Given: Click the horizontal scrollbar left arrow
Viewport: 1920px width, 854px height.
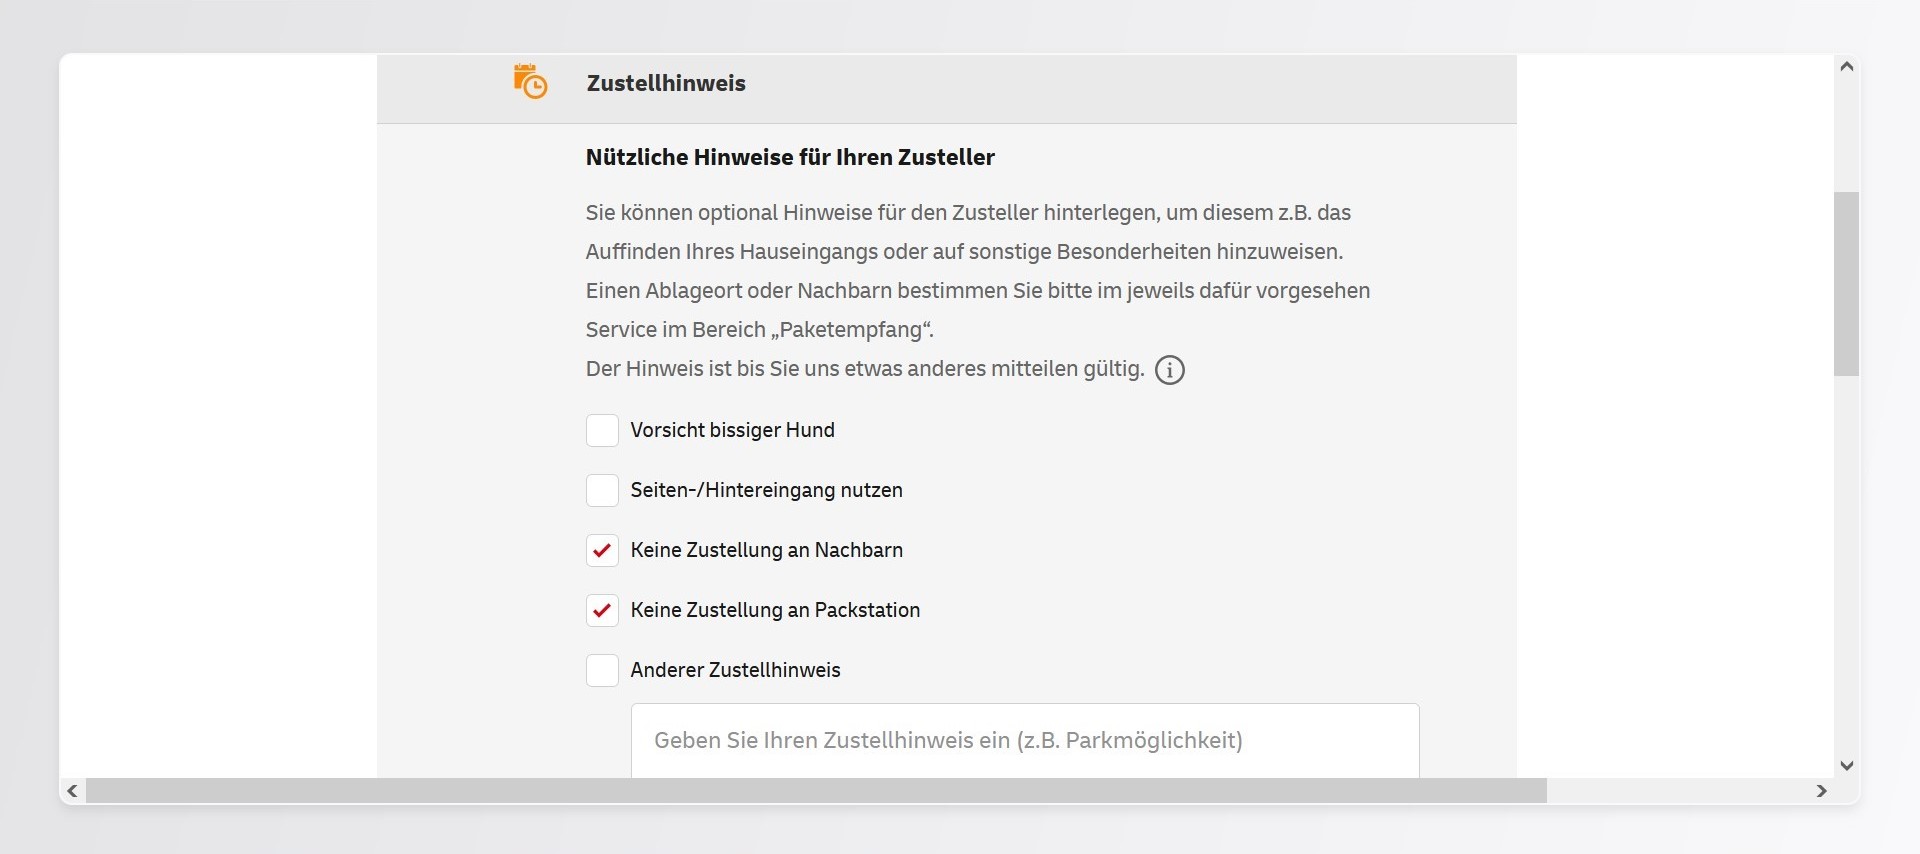Looking at the screenshot, I should (73, 791).
